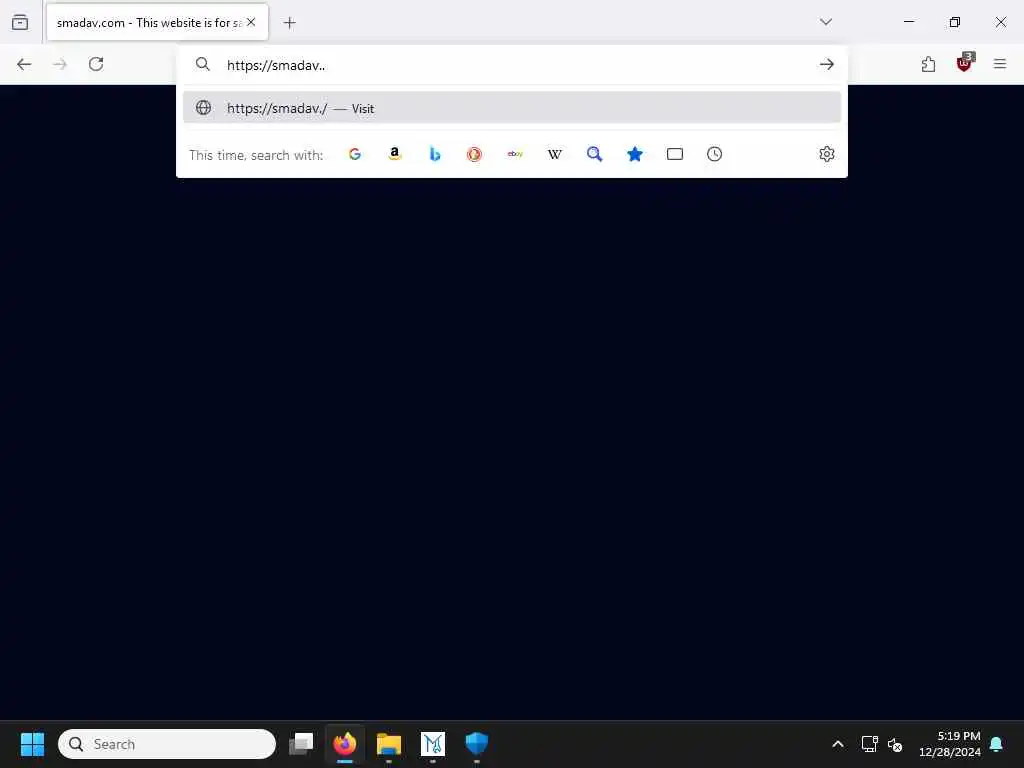Viewport: 1024px width, 768px height.
Task: Minimize the Firefox window
Action: click(x=909, y=22)
